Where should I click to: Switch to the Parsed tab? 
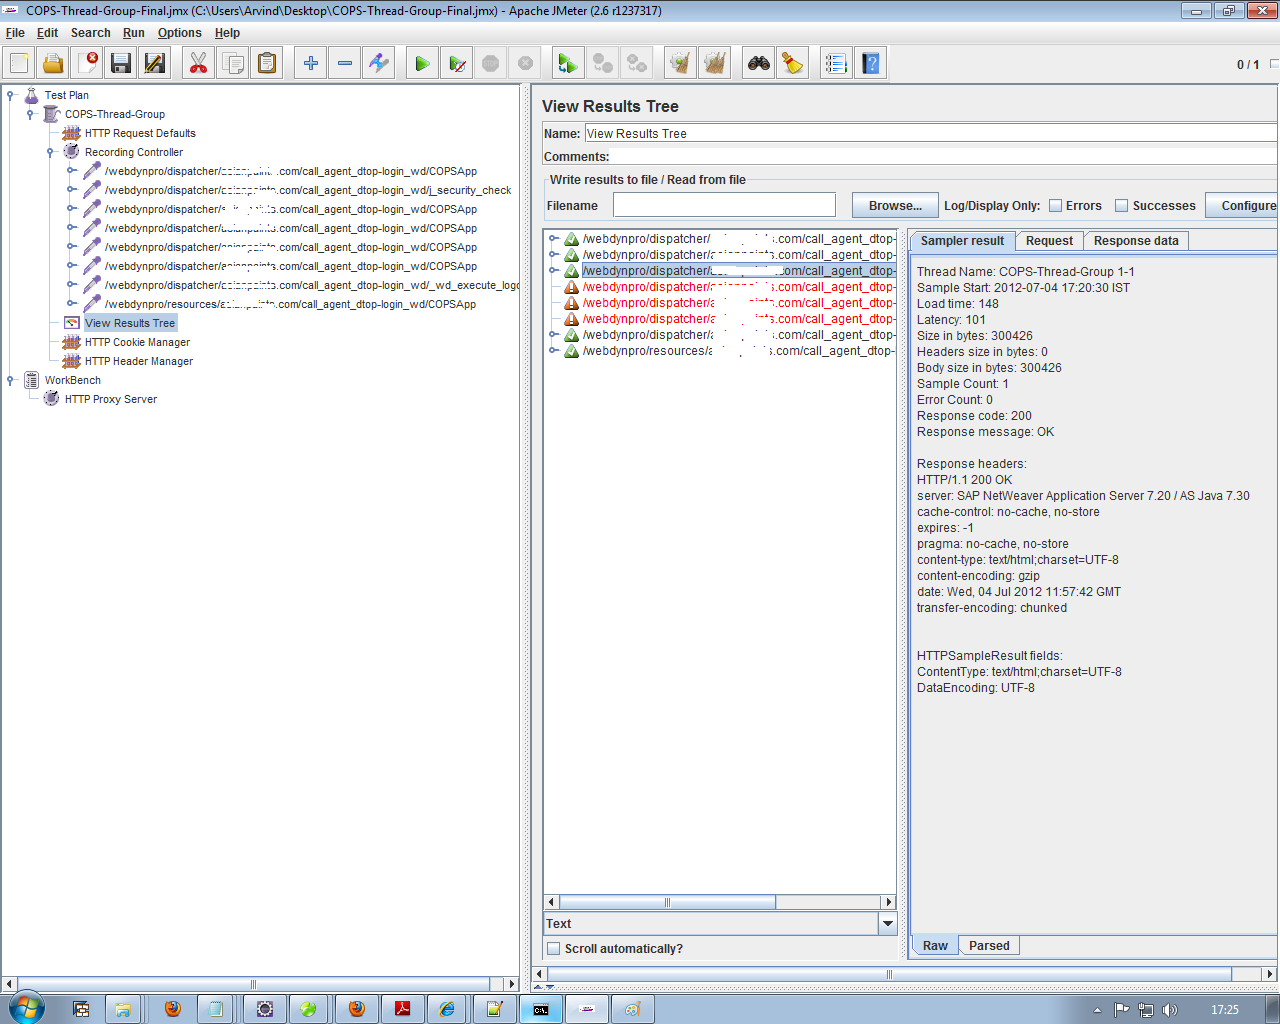pyautogui.click(x=989, y=946)
